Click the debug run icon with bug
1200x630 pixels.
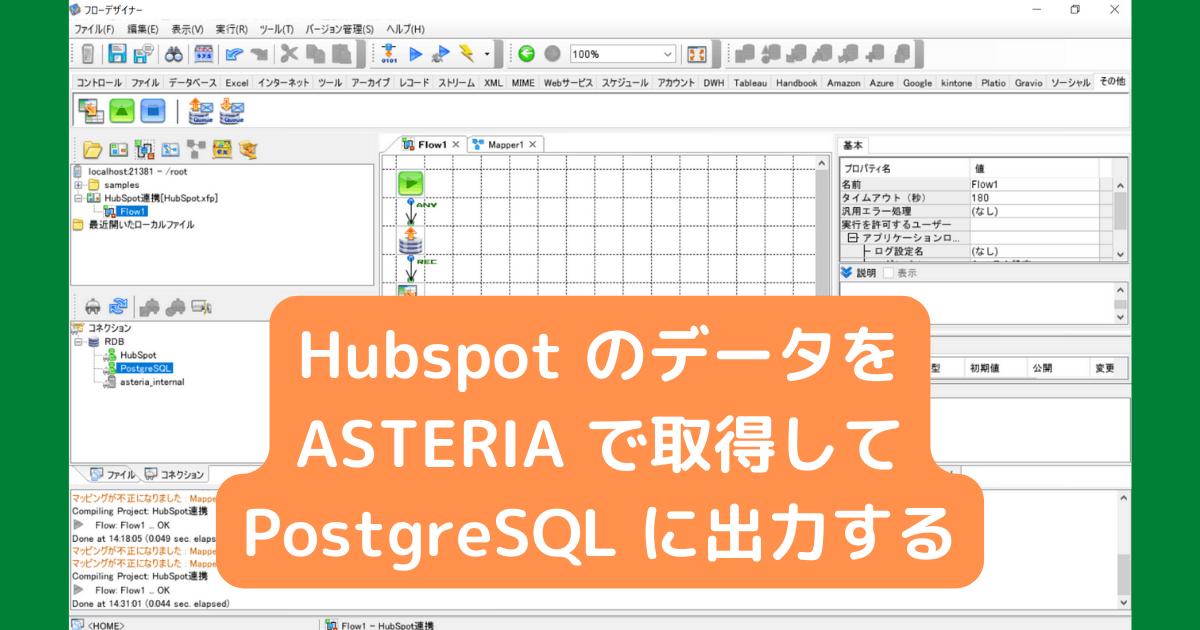[x=441, y=54]
